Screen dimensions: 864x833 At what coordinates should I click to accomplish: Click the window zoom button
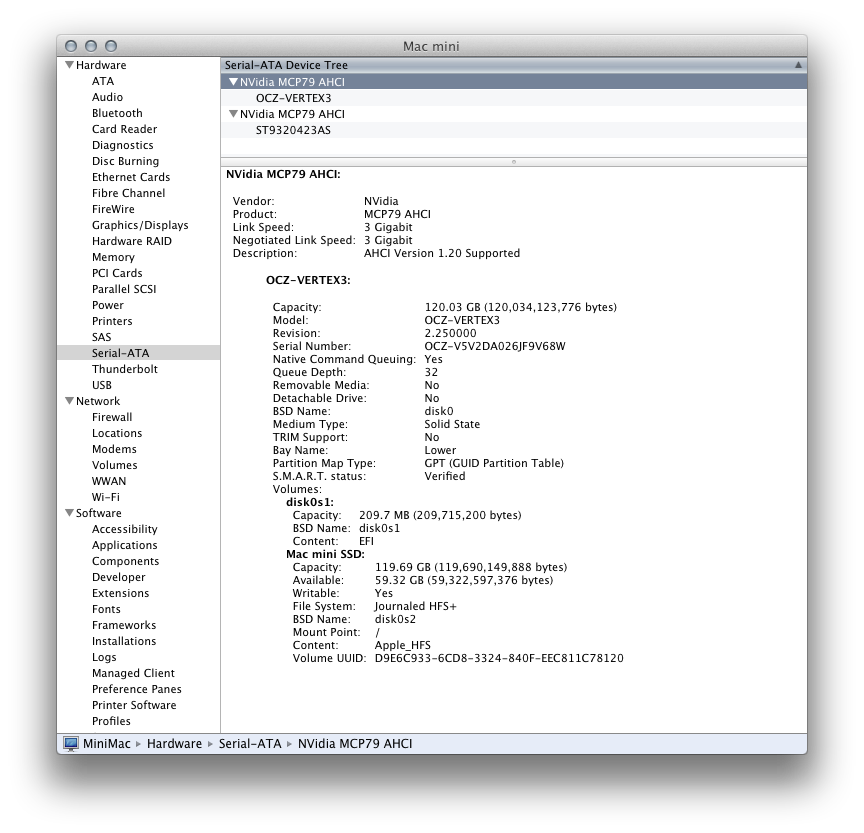(x=111, y=46)
